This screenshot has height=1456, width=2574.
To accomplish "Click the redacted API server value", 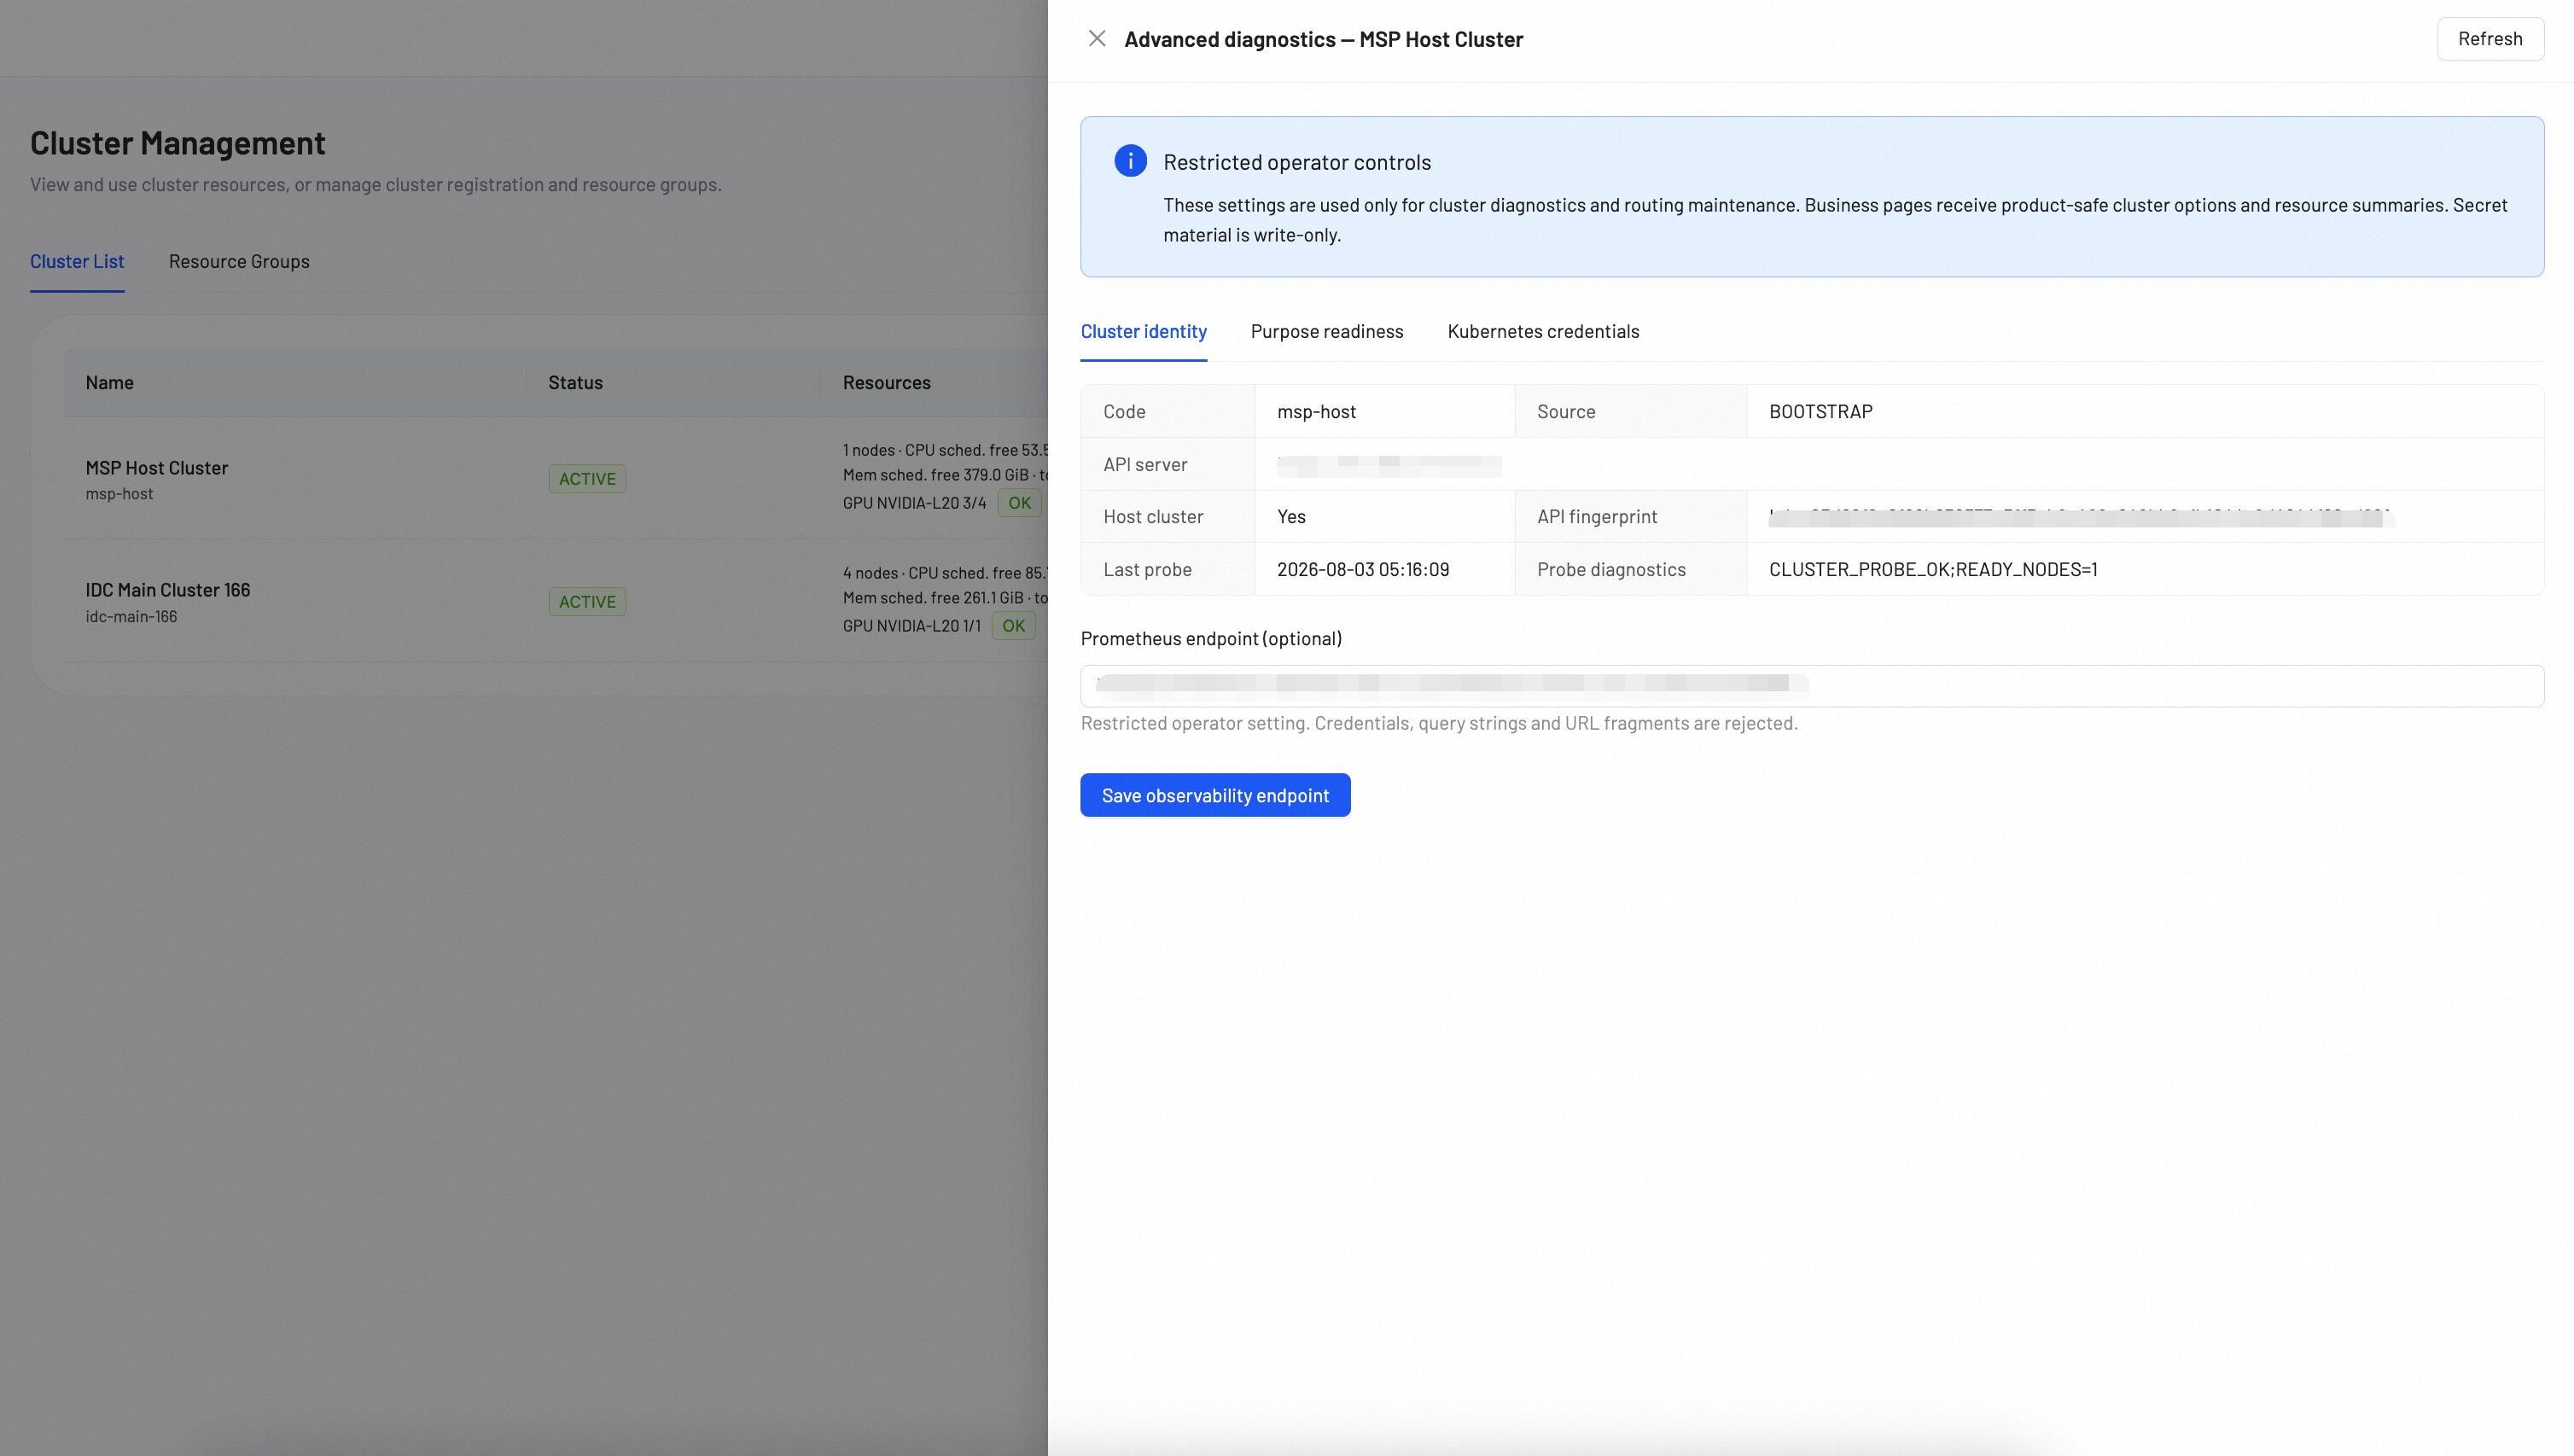I will click(1388, 465).
